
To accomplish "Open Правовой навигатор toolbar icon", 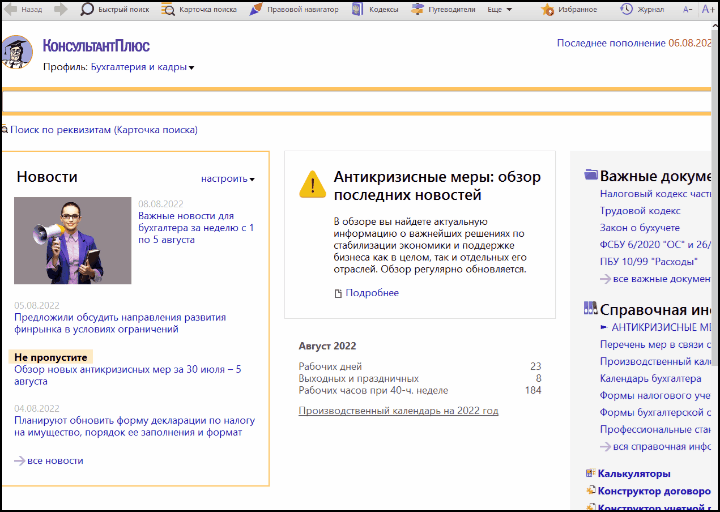I will pyautogui.click(x=256, y=9).
